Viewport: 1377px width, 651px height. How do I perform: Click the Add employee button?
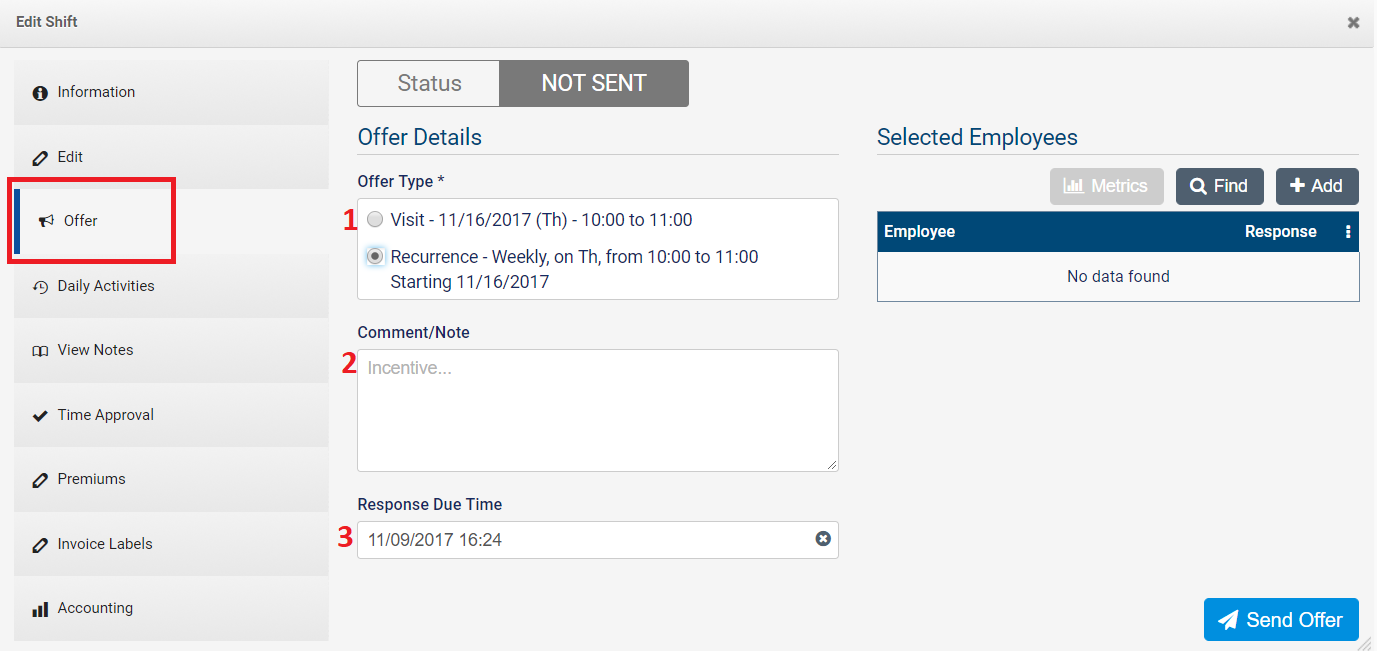[1316, 186]
